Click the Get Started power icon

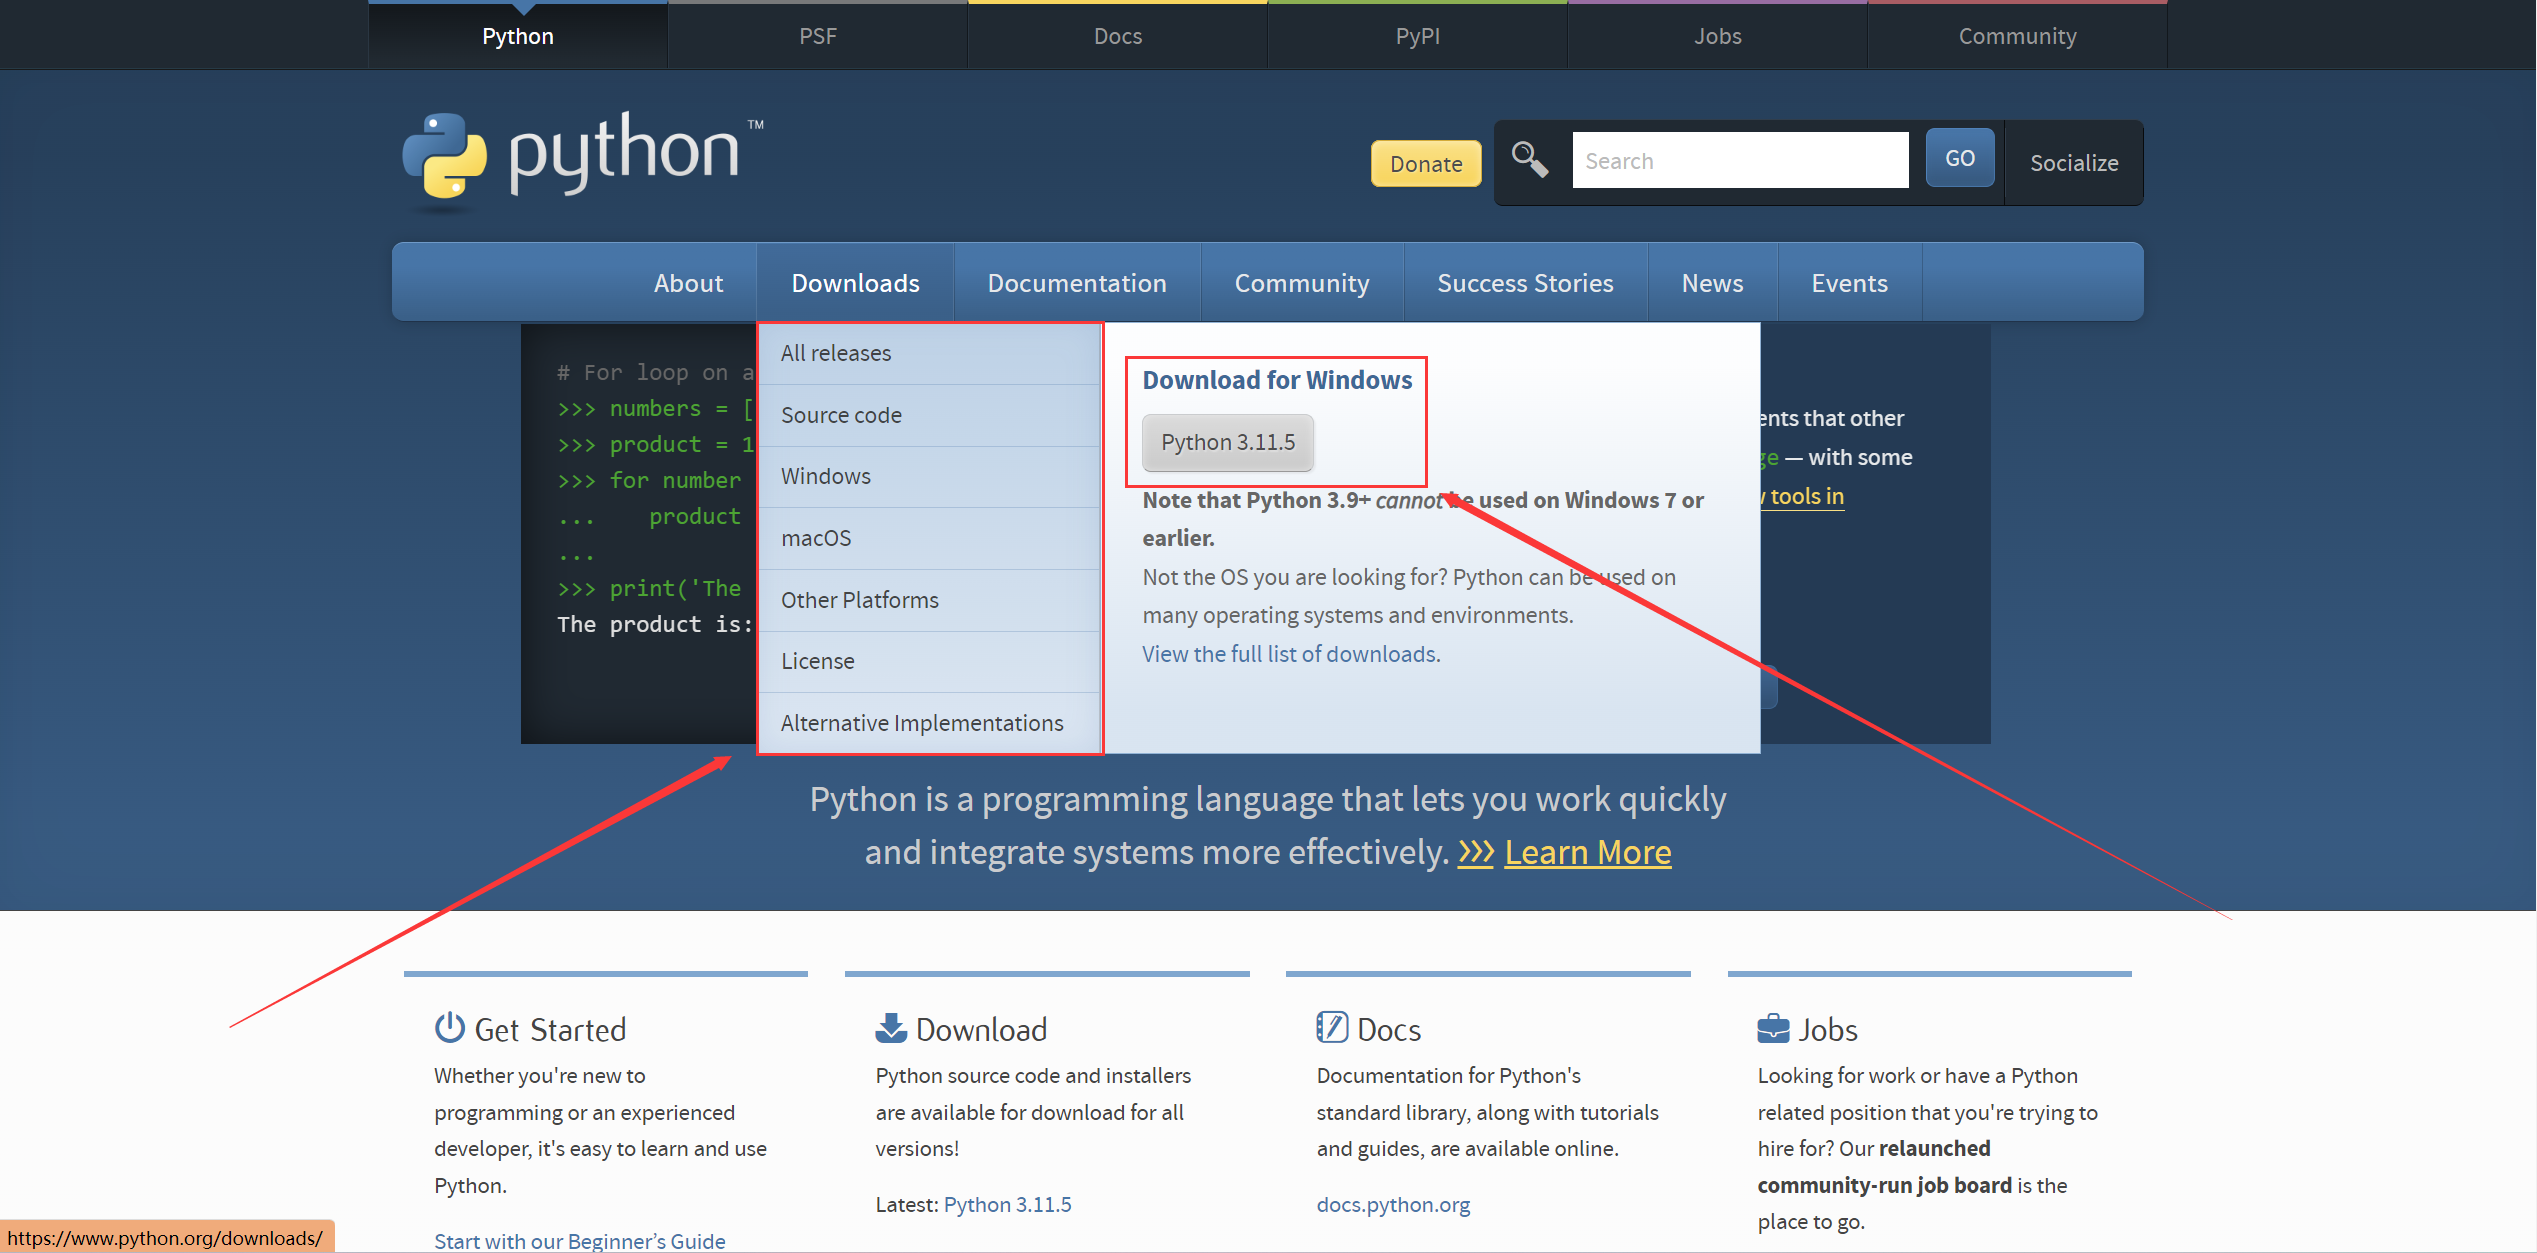tap(449, 1028)
